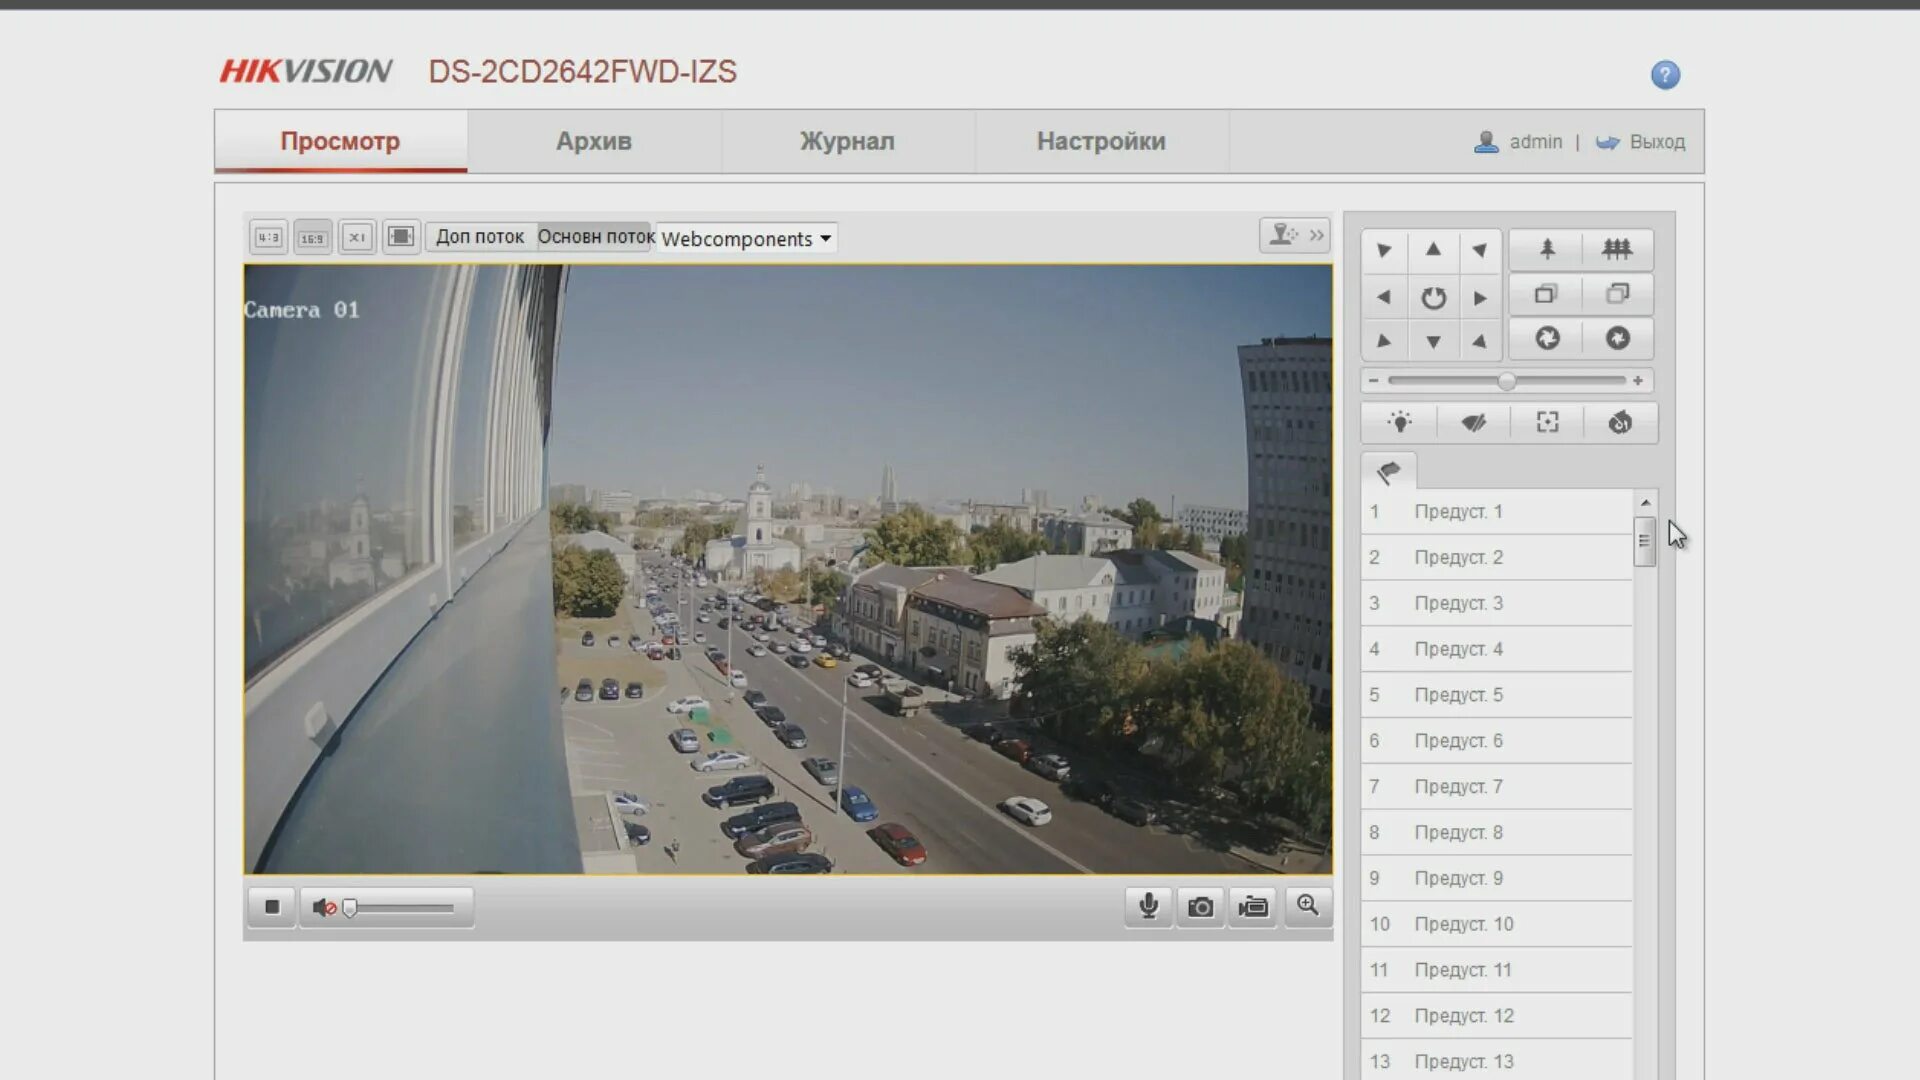Image resolution: width=1920 pixels, height=1080 pixels.
Task: Click the focus far button
Action: (x=1617, y=294)
